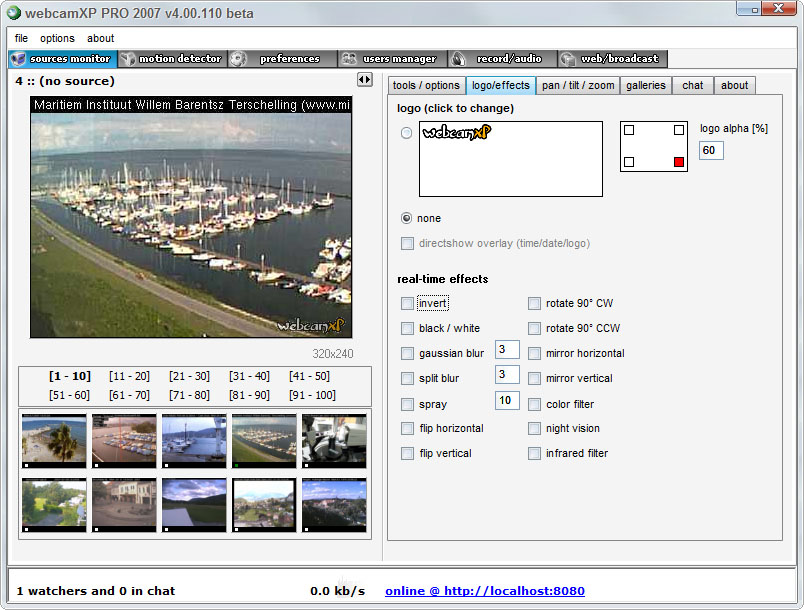Image resolution: width=804 pixels, height=610 pixels.
Task: Select the lighthouse harbor thumbnail
Action: (194, 441)
